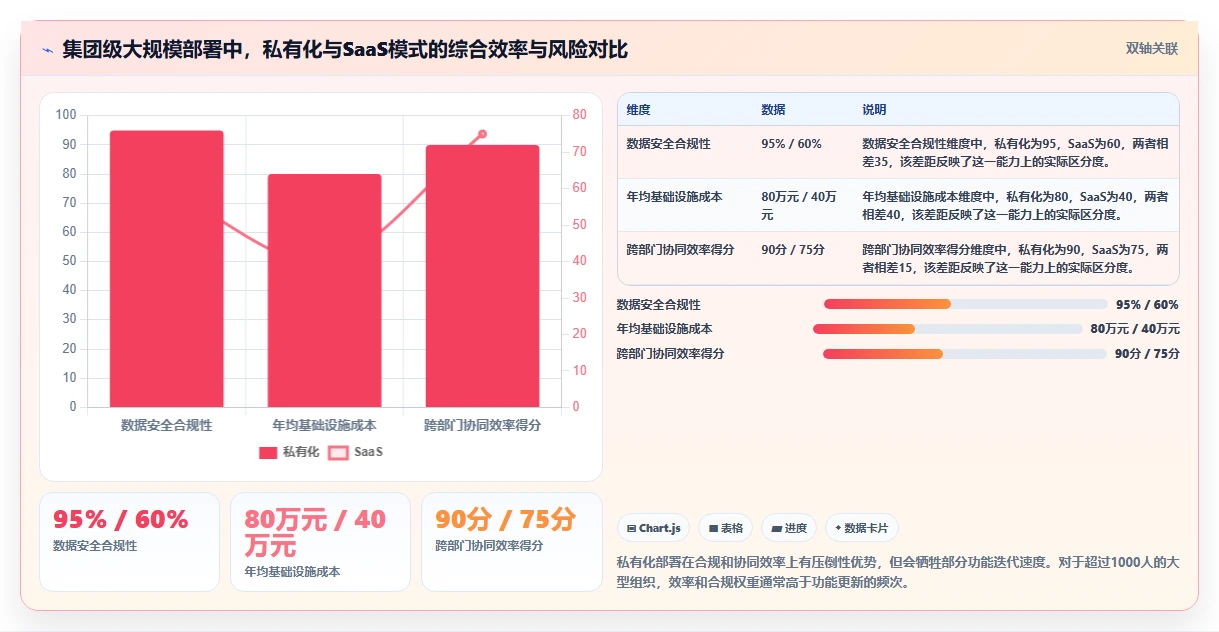The height and width of the screenshot is (632, 1219).
Task: Toggle the SaaS legend entry
Action: pyautogui.click(x=355, y=452)
